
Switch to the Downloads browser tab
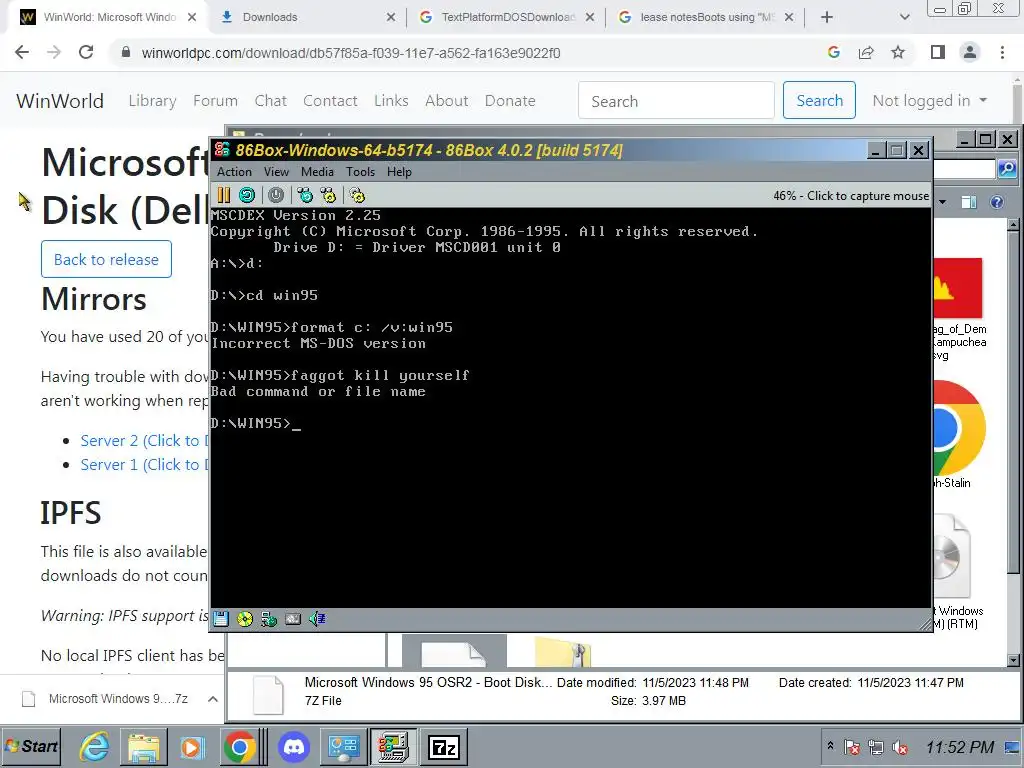coord(307,18)
